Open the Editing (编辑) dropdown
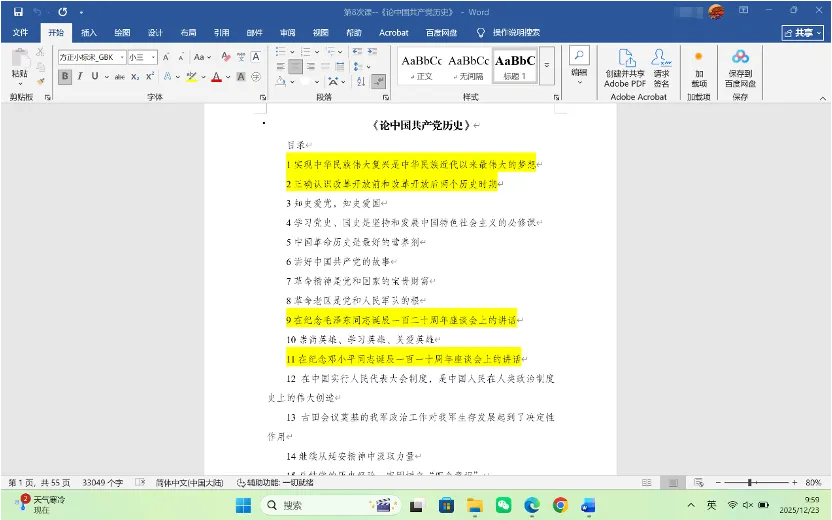This screenshot has width=832, height=520. pos(579,66)
